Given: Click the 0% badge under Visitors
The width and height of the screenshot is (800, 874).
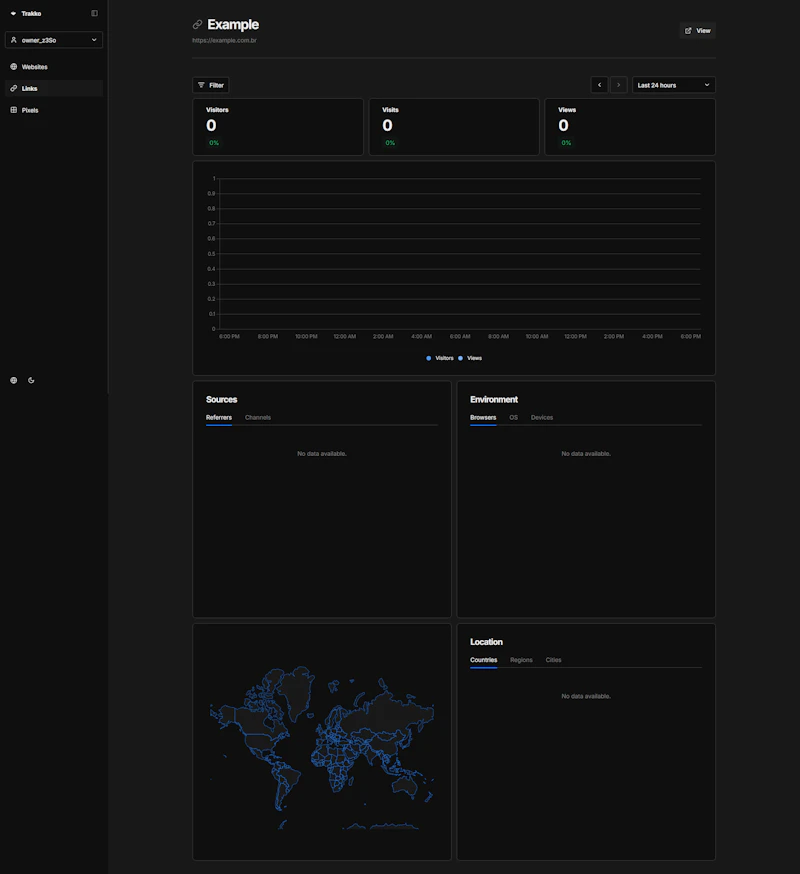Looking at the screenshot, I should (x=214, y=143).
